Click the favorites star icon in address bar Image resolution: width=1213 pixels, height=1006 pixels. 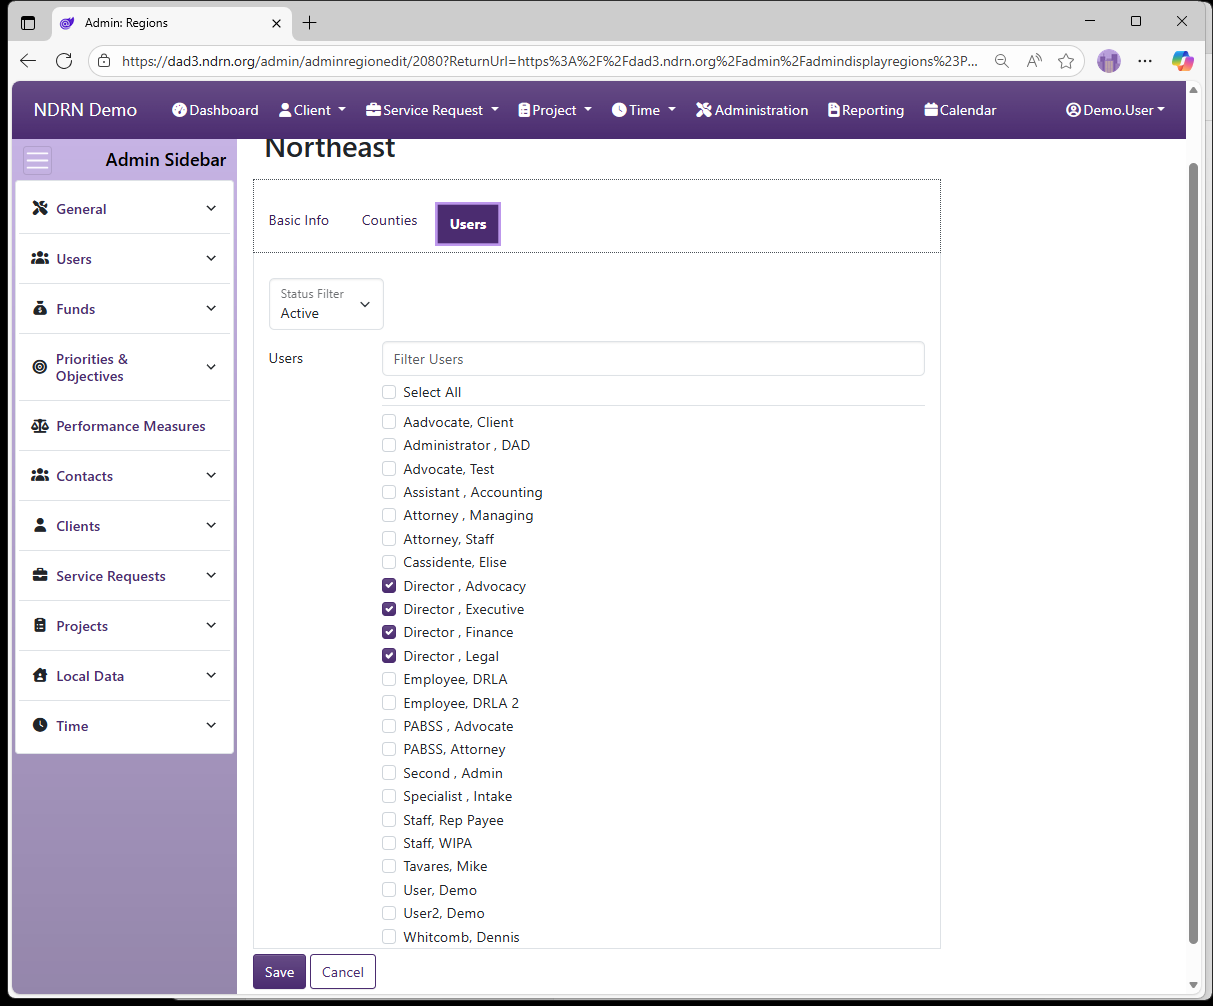[1066, 61]
